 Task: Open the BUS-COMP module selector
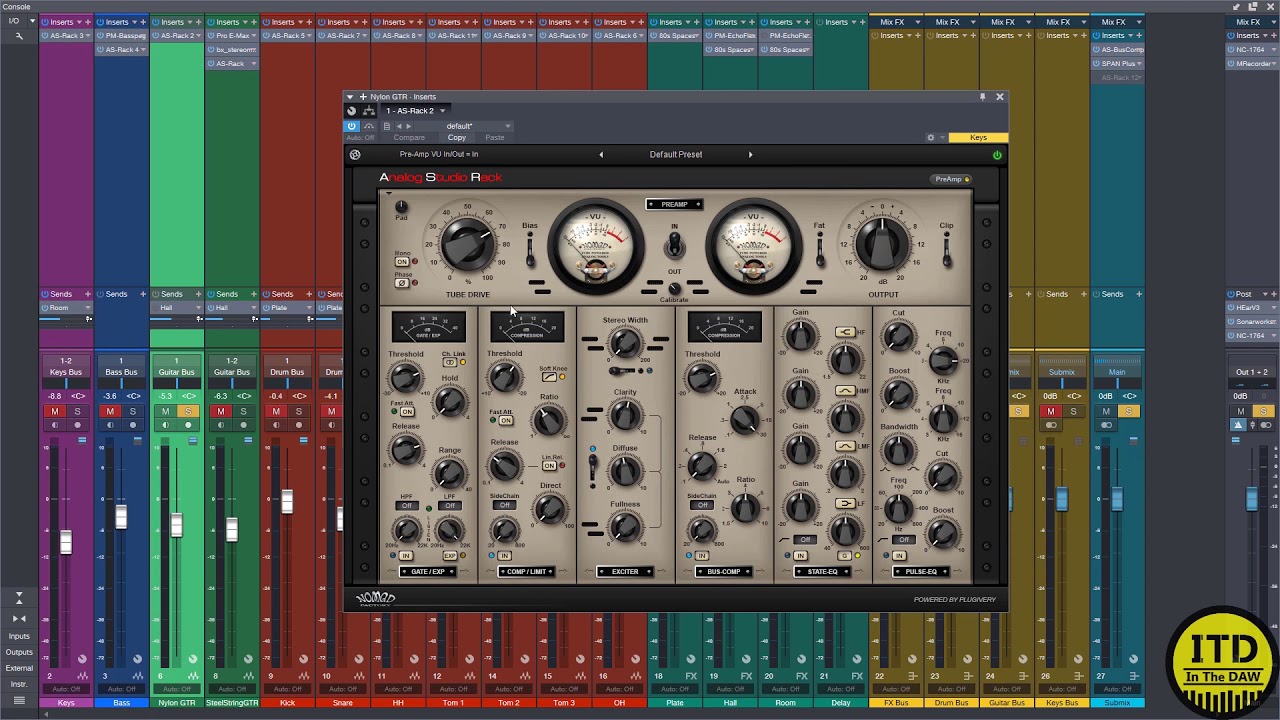(x=723, y=572)
